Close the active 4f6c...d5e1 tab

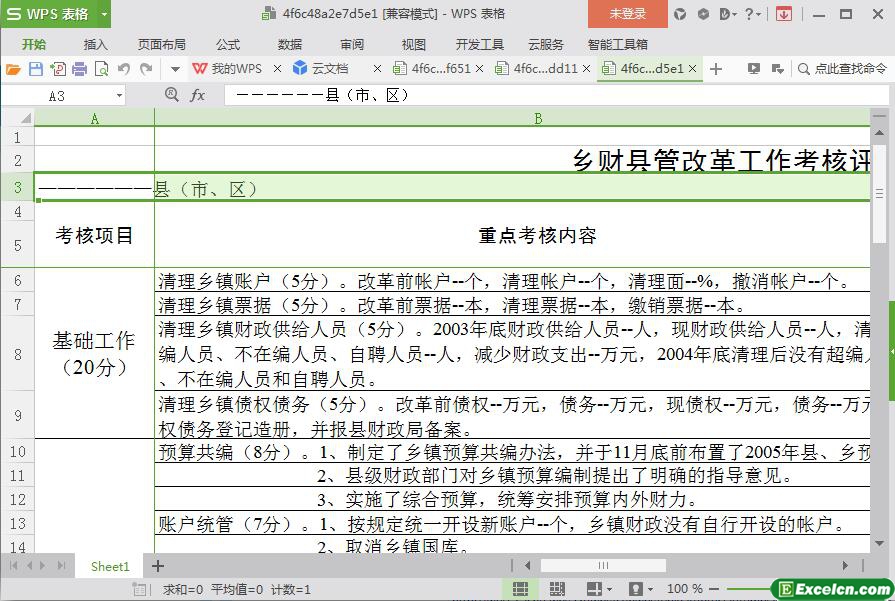click(692, 69)
